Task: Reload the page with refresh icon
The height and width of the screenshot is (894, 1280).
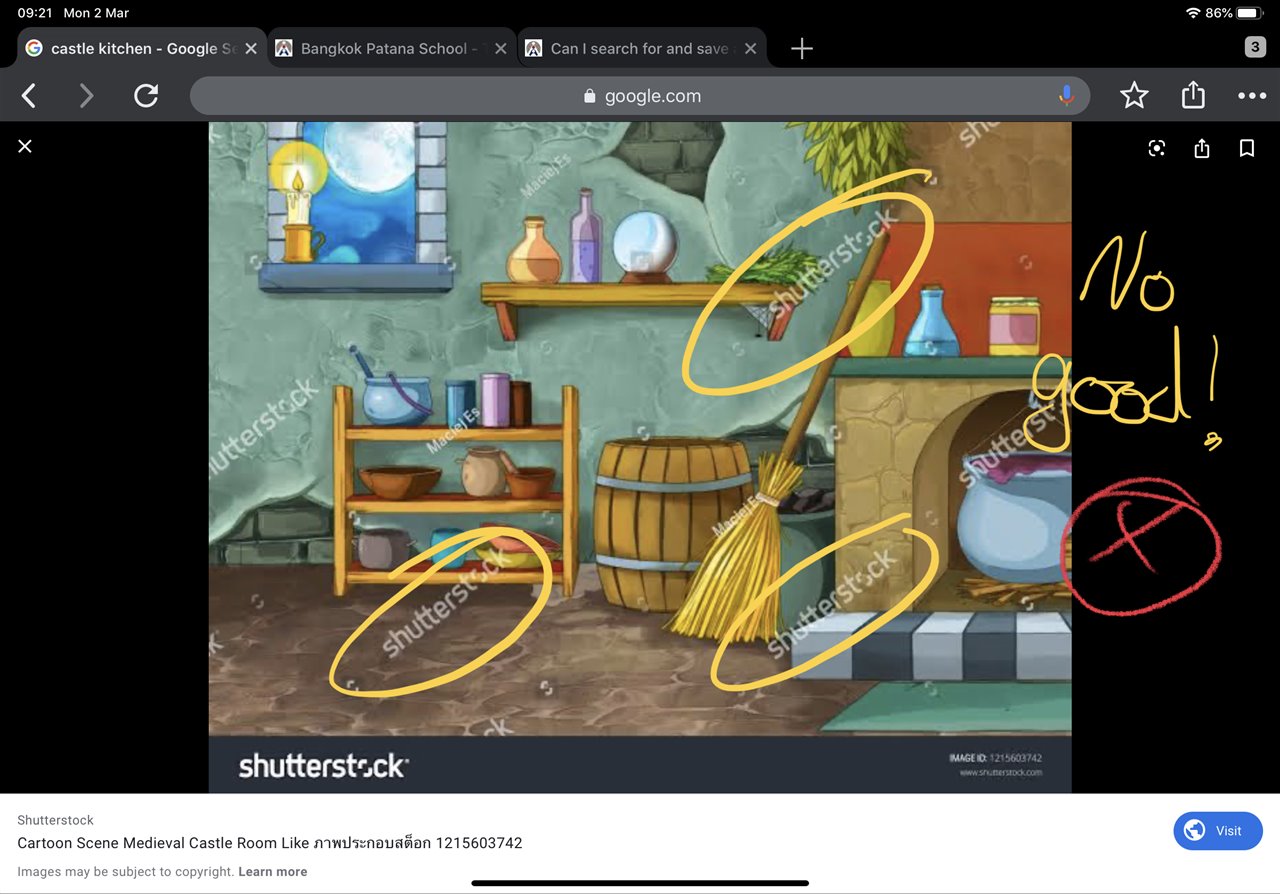Action: 146,96
